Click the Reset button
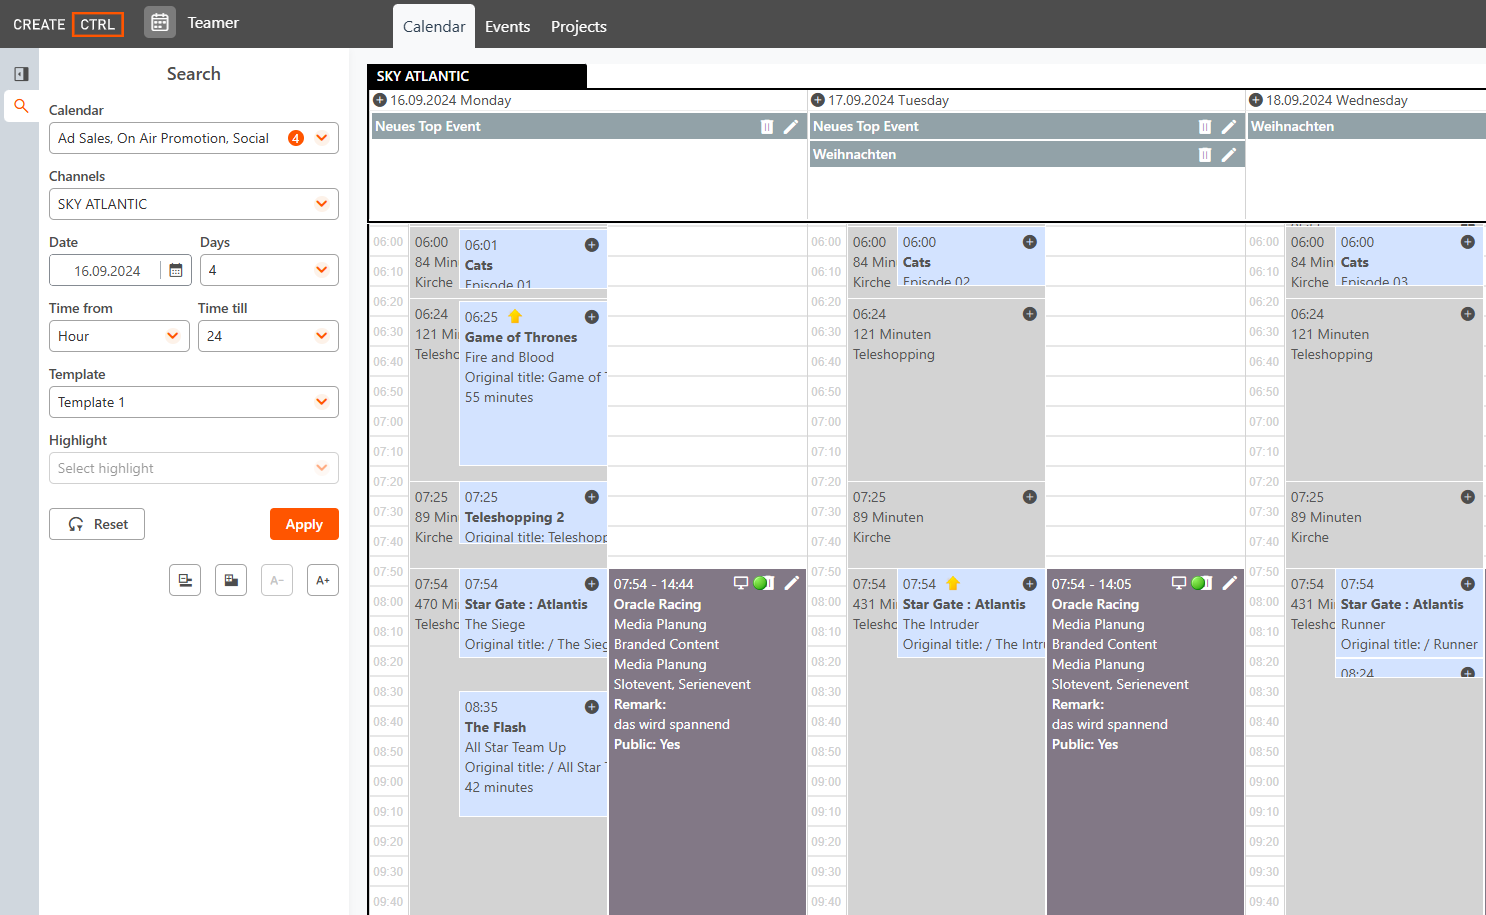The height and width of the screenshot is (915, 1486). [x=97, y=524]
